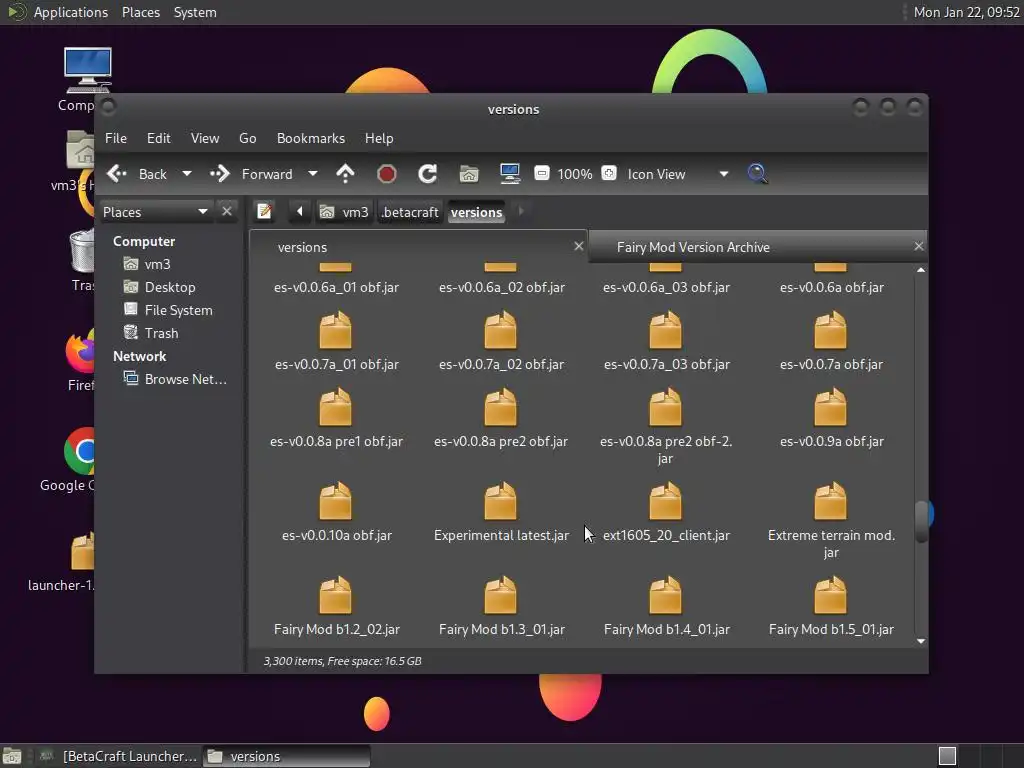Viewport: 1024px width, 768px height.
Task: Open the Computer toolbar icon
Action: point(509,174)
